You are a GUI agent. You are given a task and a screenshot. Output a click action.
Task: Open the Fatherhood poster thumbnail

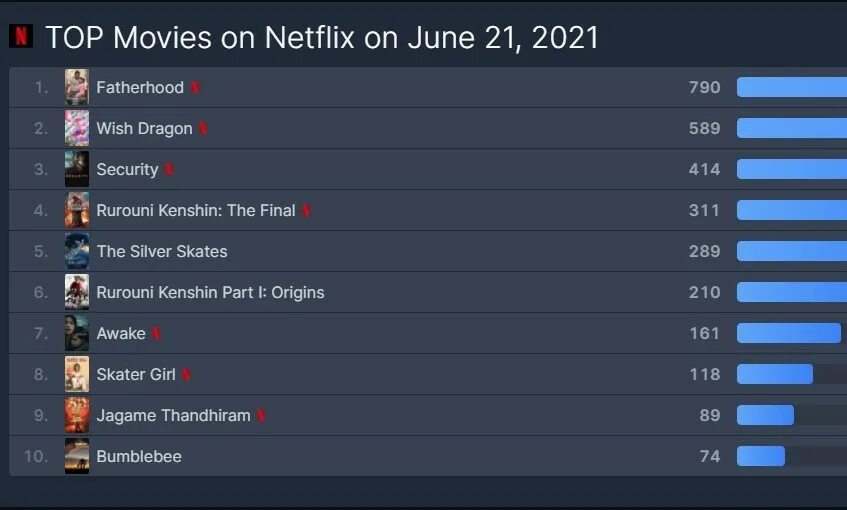point(77,88)
